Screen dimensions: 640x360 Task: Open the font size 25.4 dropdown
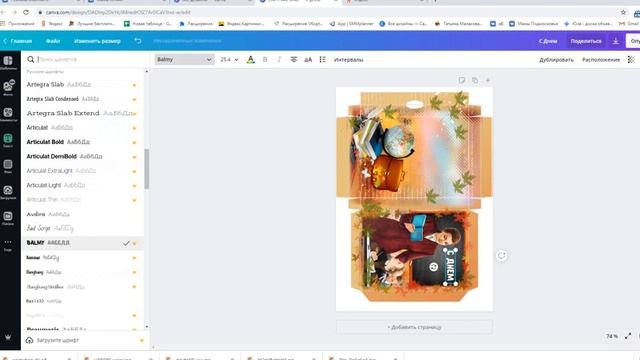[x=229, y=60]
